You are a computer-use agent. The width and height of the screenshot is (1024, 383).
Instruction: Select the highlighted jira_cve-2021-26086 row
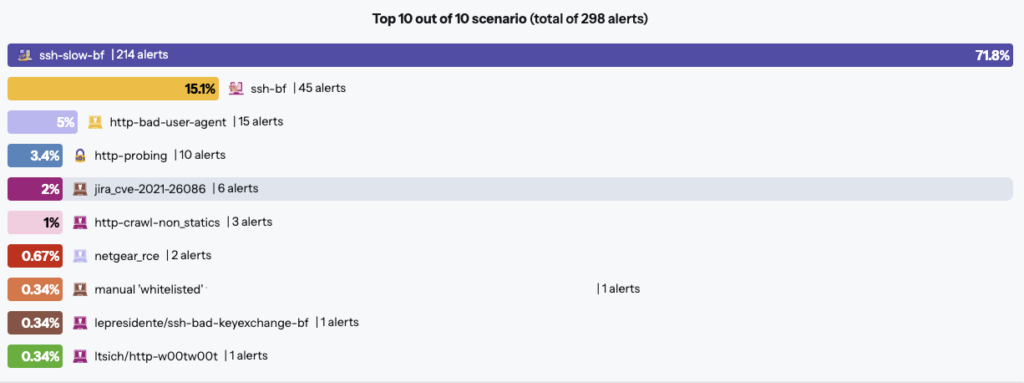tap(510, 188)
